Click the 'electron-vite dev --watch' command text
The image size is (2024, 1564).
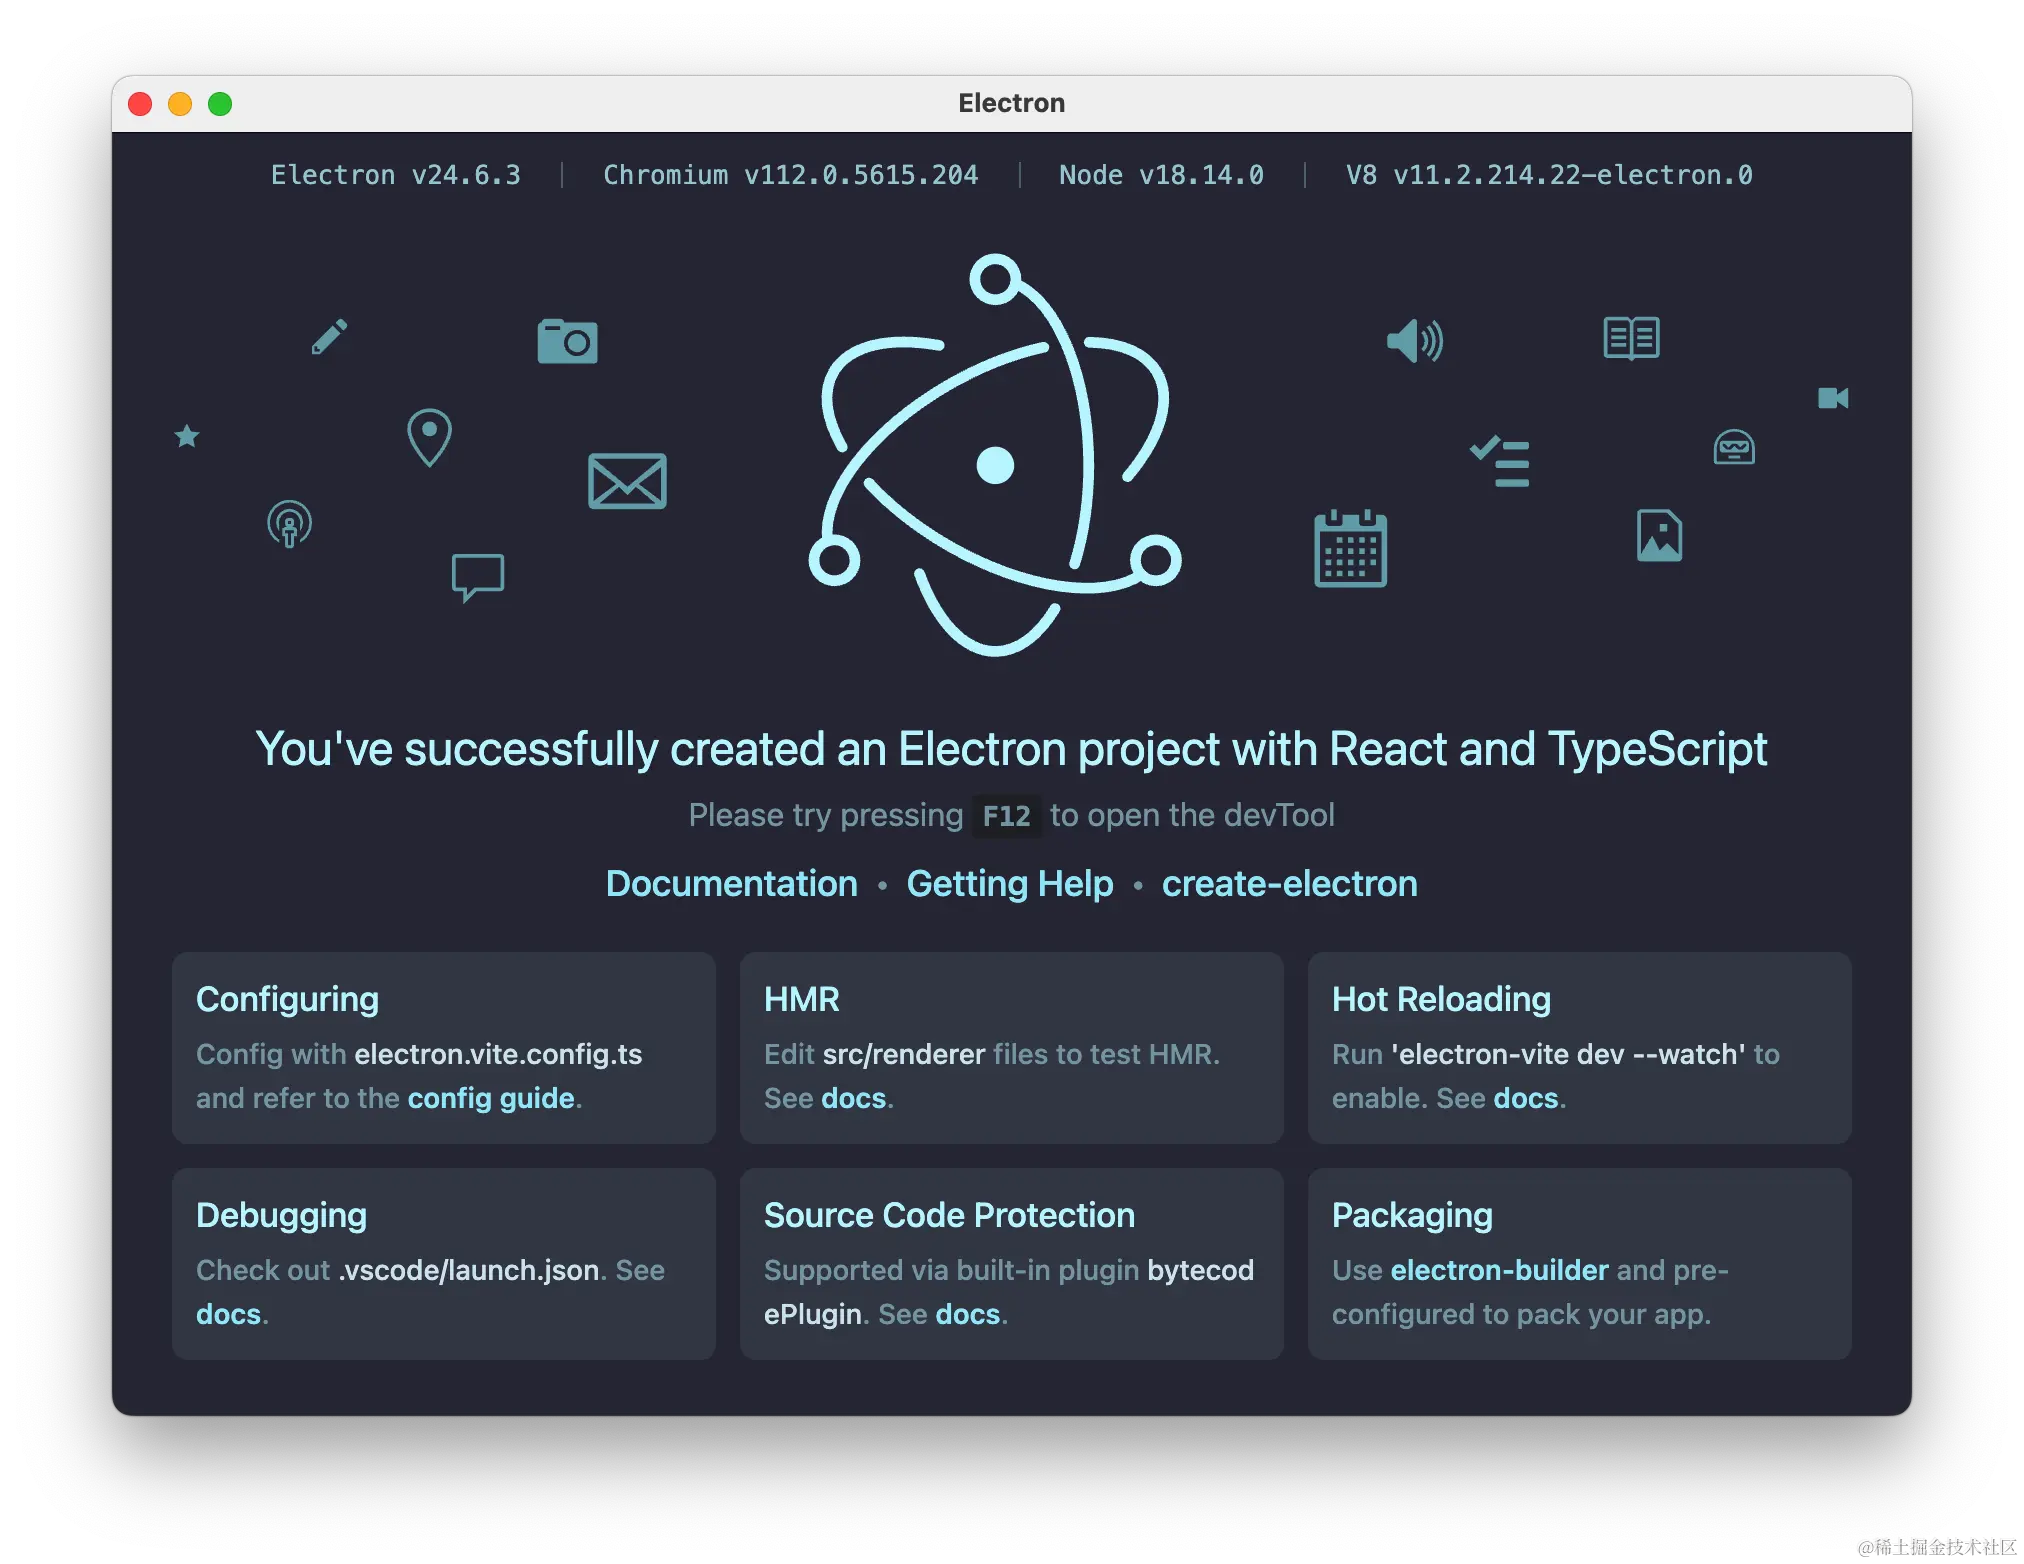click(1569, 1054)
